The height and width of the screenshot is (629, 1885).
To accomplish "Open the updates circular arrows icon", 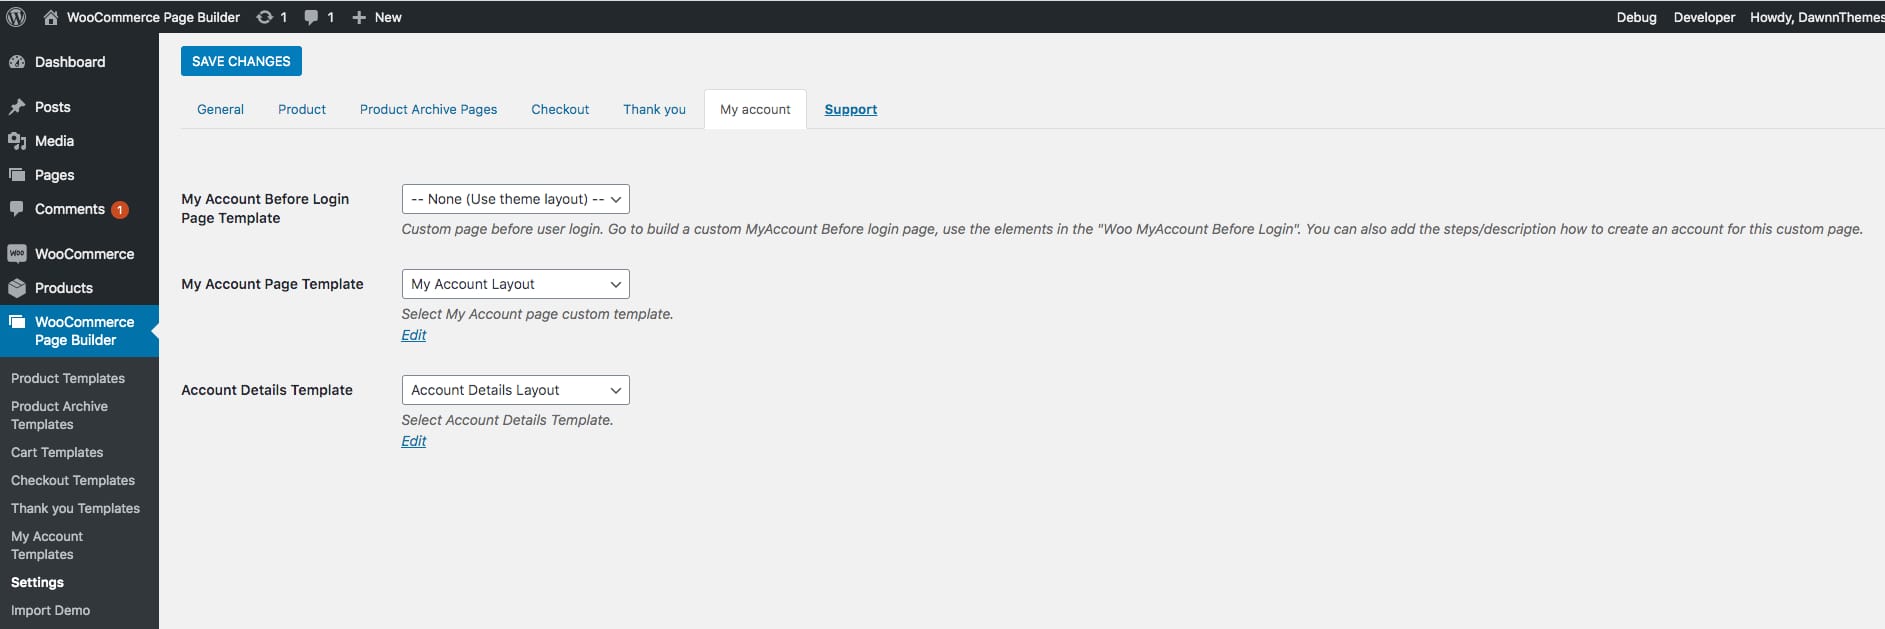I will coord(264,17).
